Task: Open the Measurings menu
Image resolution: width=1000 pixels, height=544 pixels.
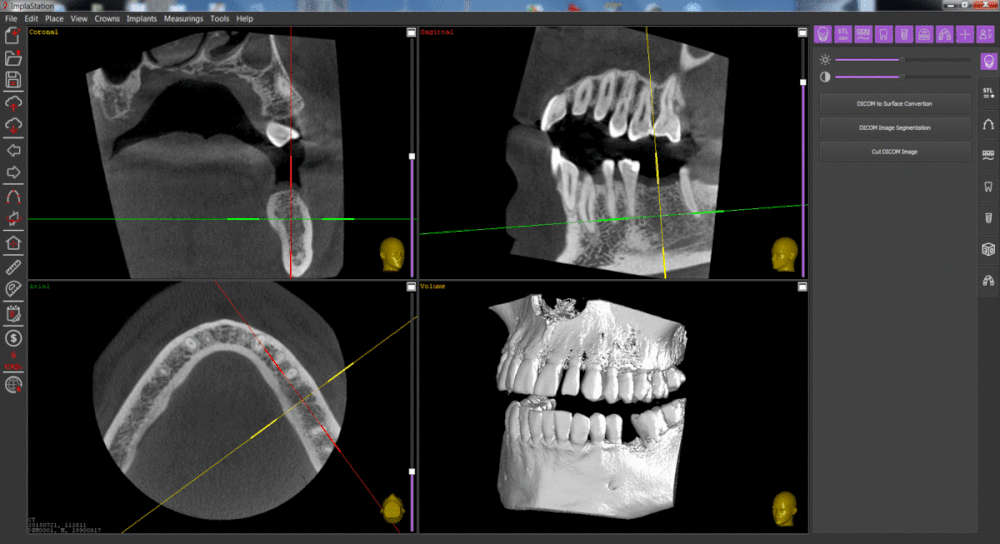Action: 184,18
